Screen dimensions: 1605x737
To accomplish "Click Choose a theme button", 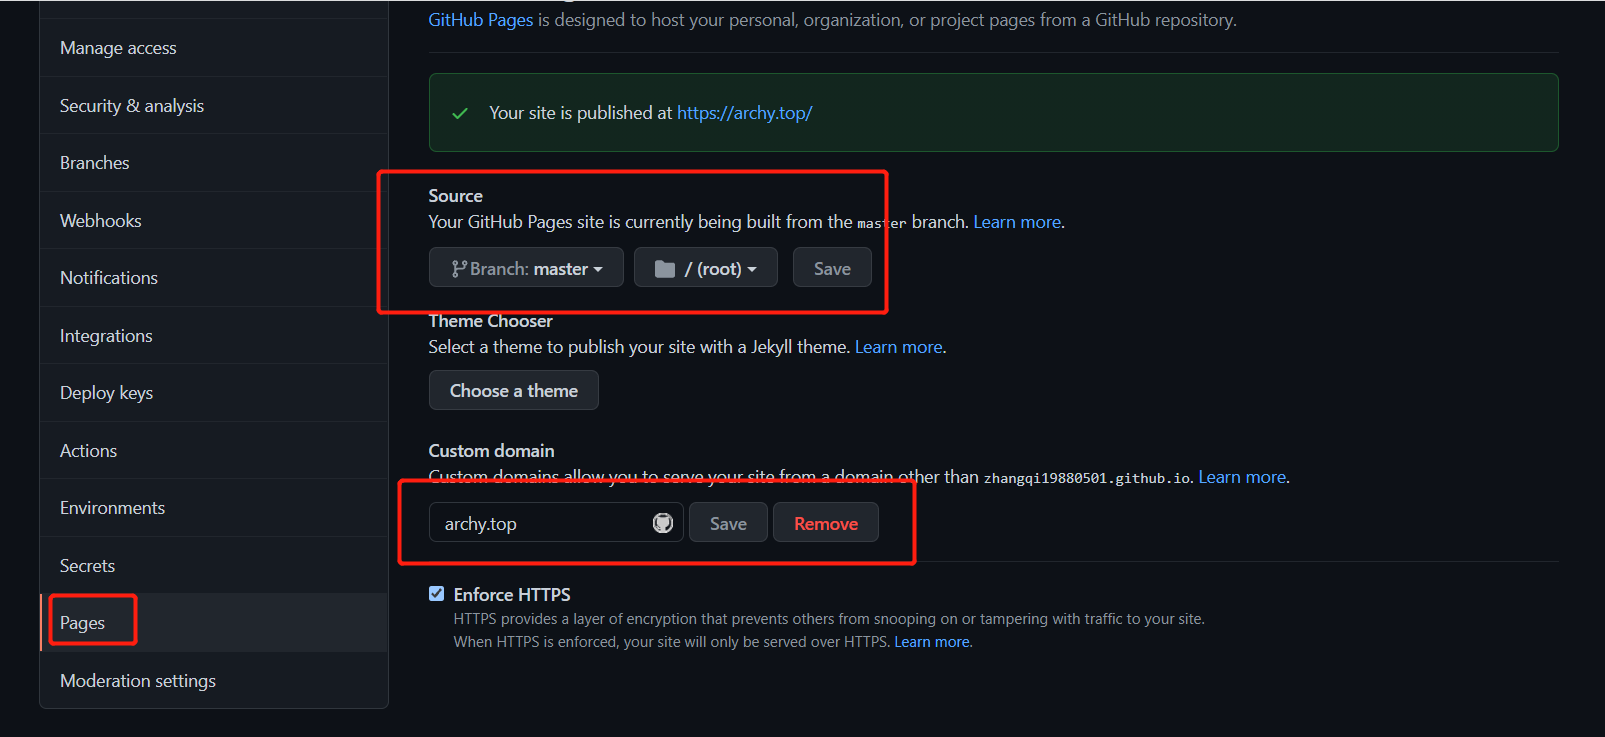I will point(514,390).
